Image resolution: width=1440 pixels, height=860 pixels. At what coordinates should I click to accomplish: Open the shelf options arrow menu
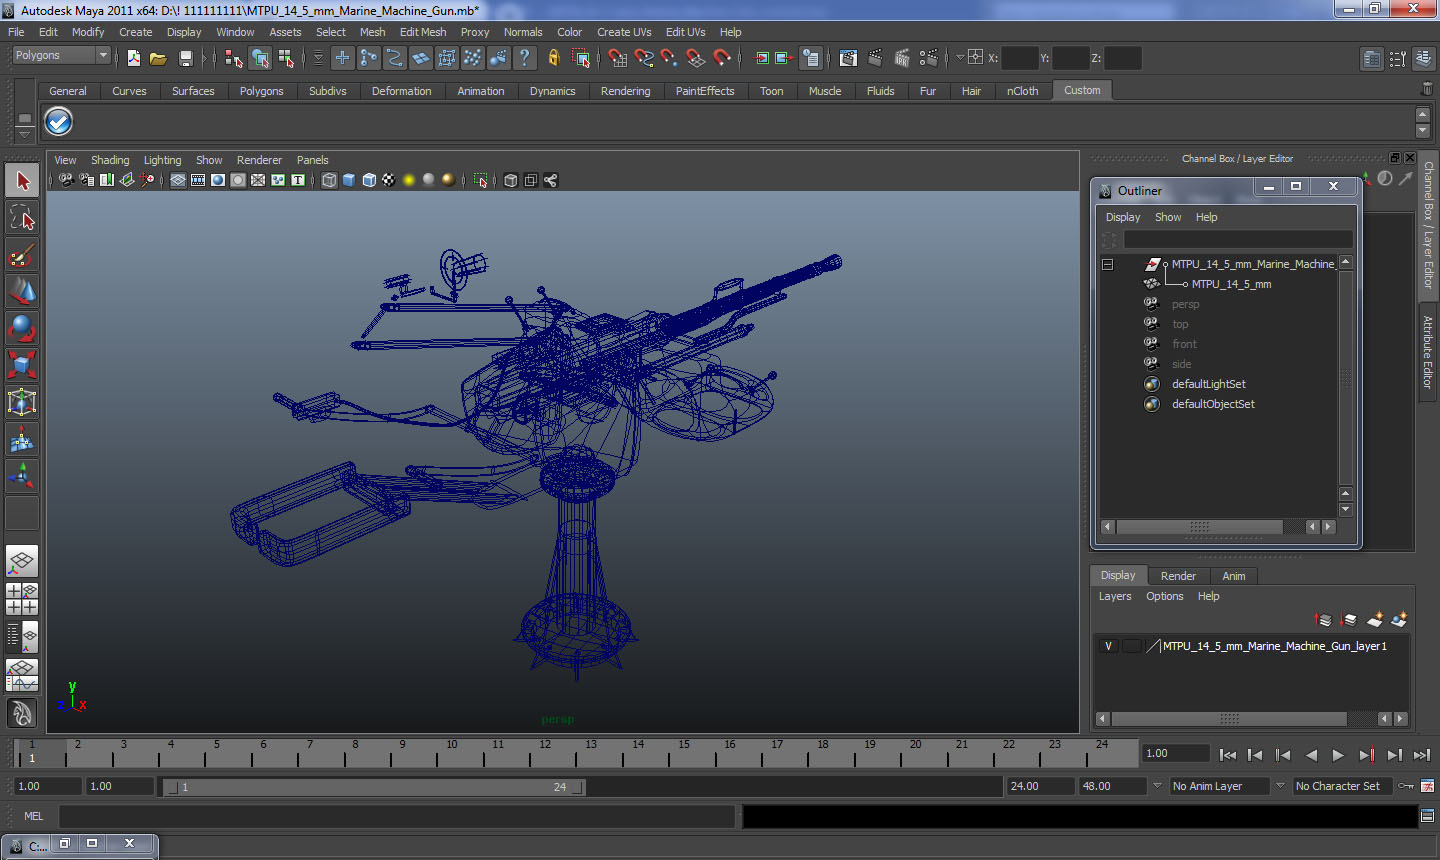[x=24, y=134]
